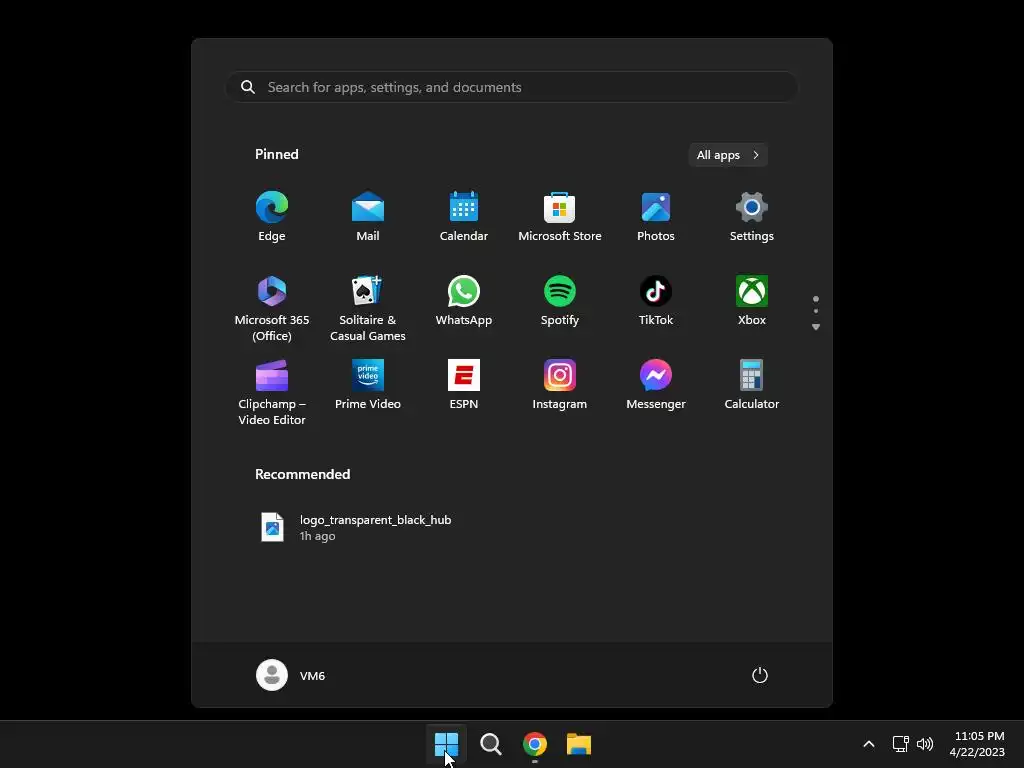Show All apps list
1024x768 pixels.
pyautogui.click(x=728, y=155)
